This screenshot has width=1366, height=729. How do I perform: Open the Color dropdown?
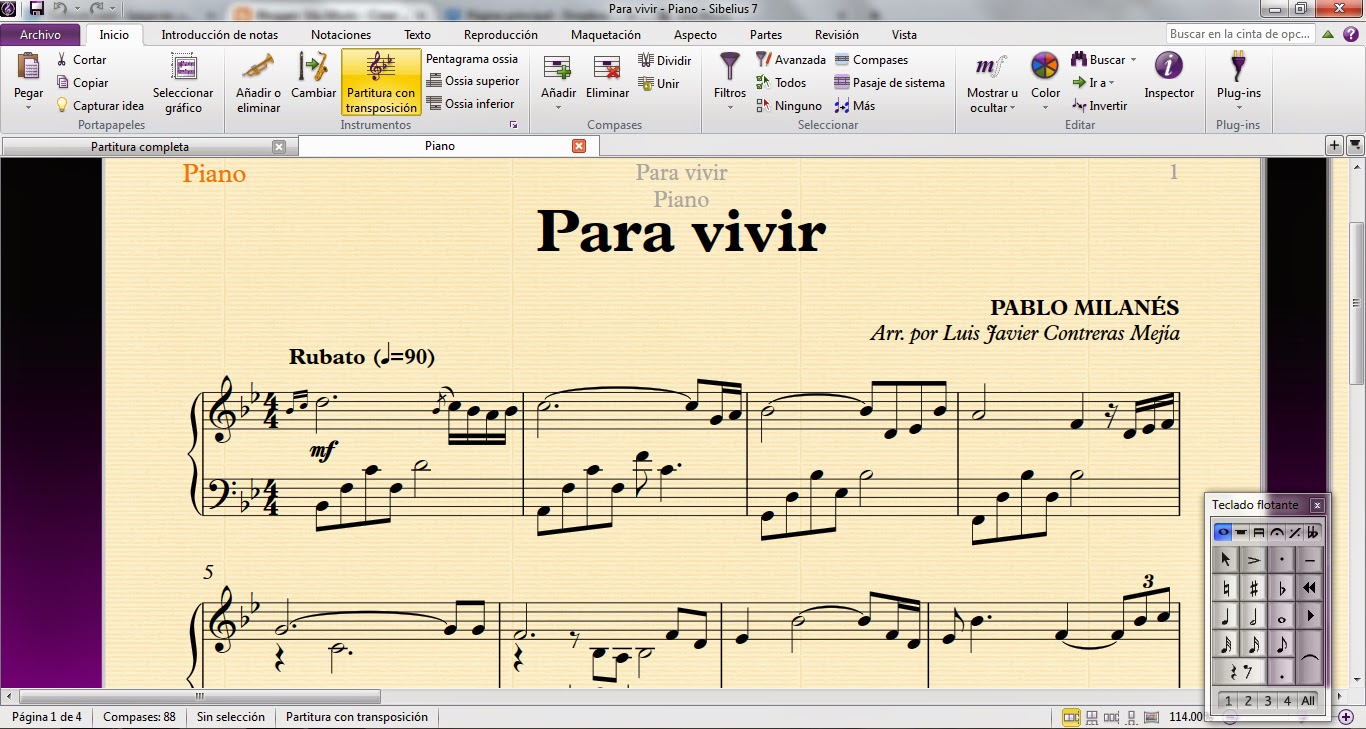[x=1045, y=106]
